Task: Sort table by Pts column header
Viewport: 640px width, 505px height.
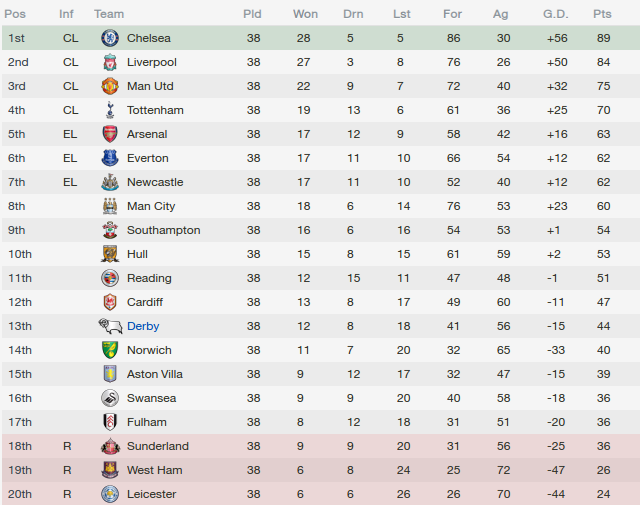Action: [x=602, y=14]
